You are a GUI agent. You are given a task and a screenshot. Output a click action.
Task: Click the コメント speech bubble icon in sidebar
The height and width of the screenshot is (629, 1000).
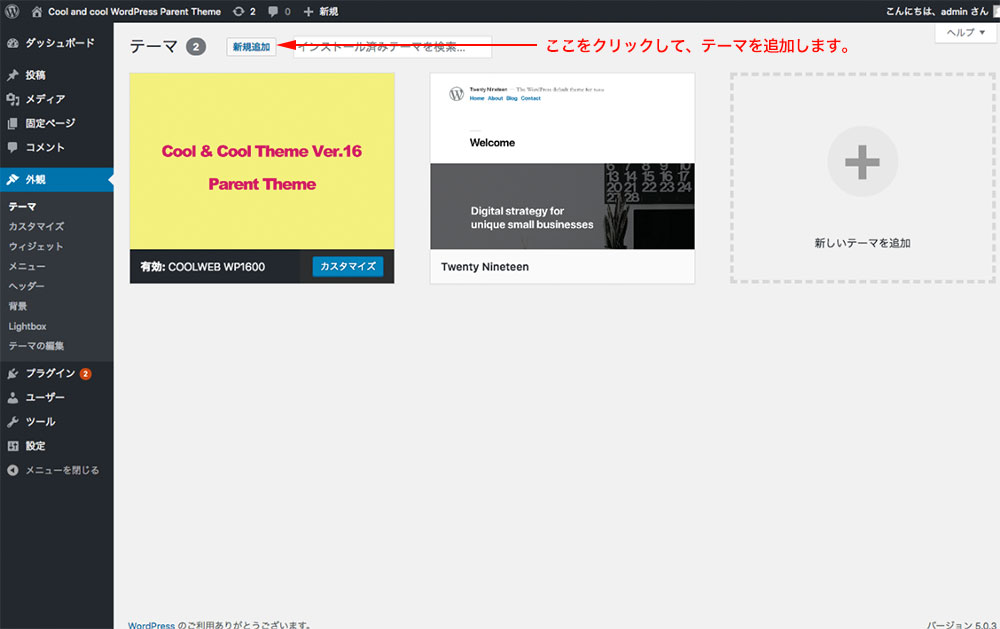point(13,147)
